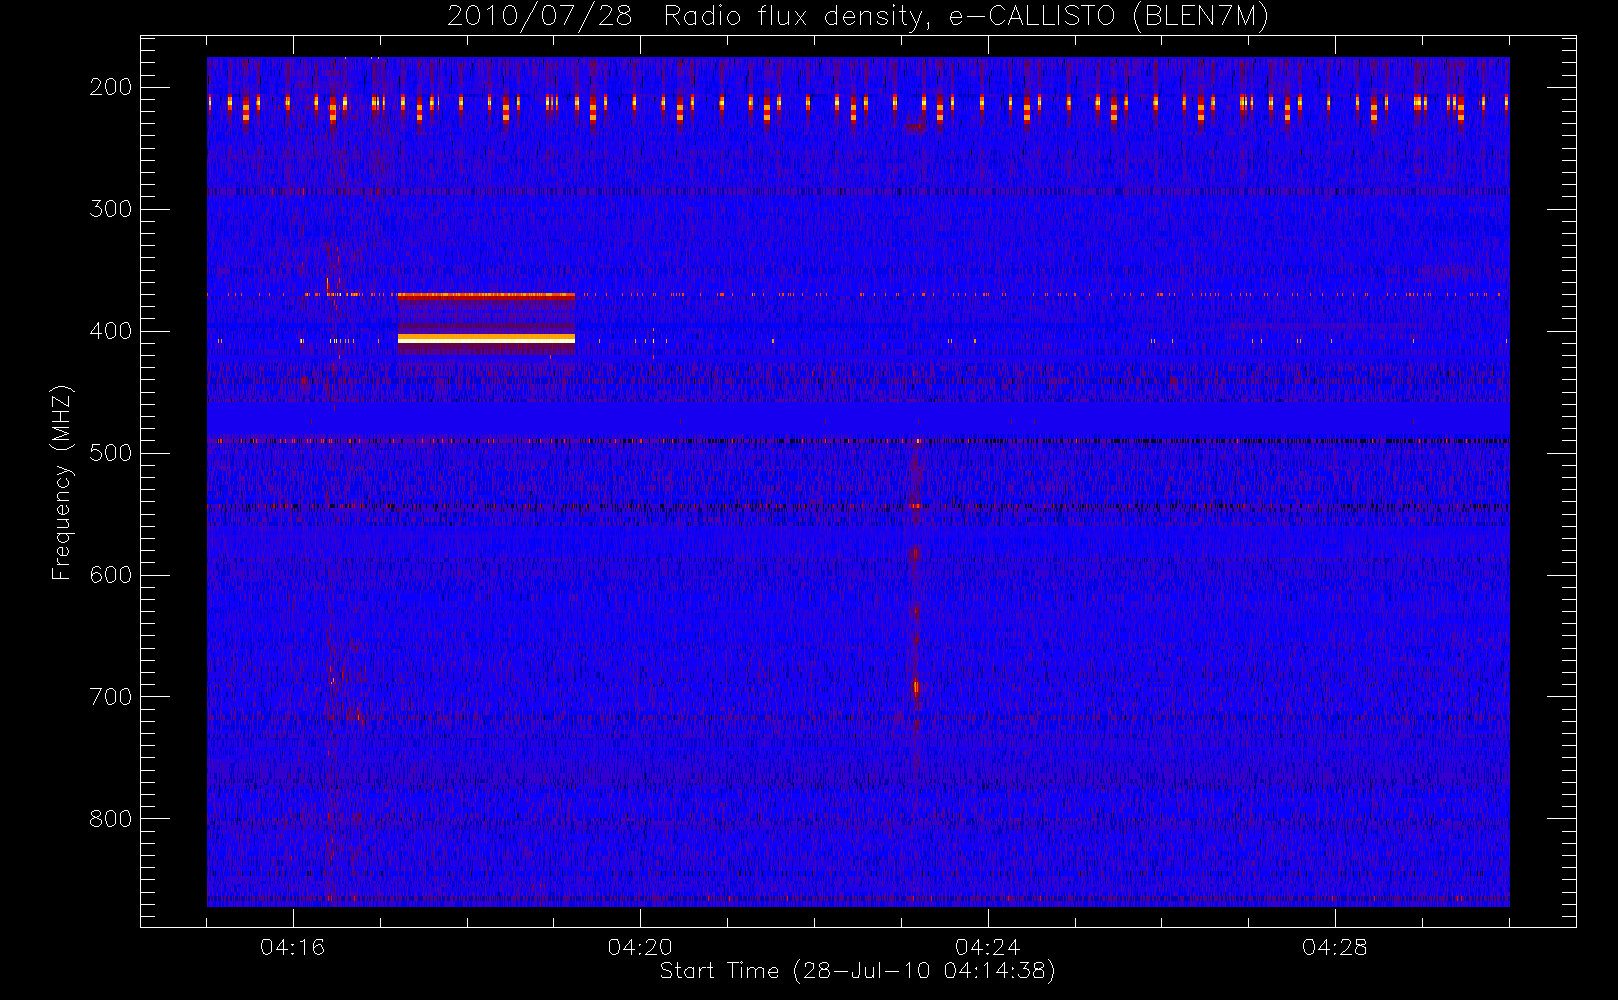Image resolution: width=1618 pixels, height=1000 pixels.
Task: Click the 04:24 time tick label
Action: tap(987, 947)
